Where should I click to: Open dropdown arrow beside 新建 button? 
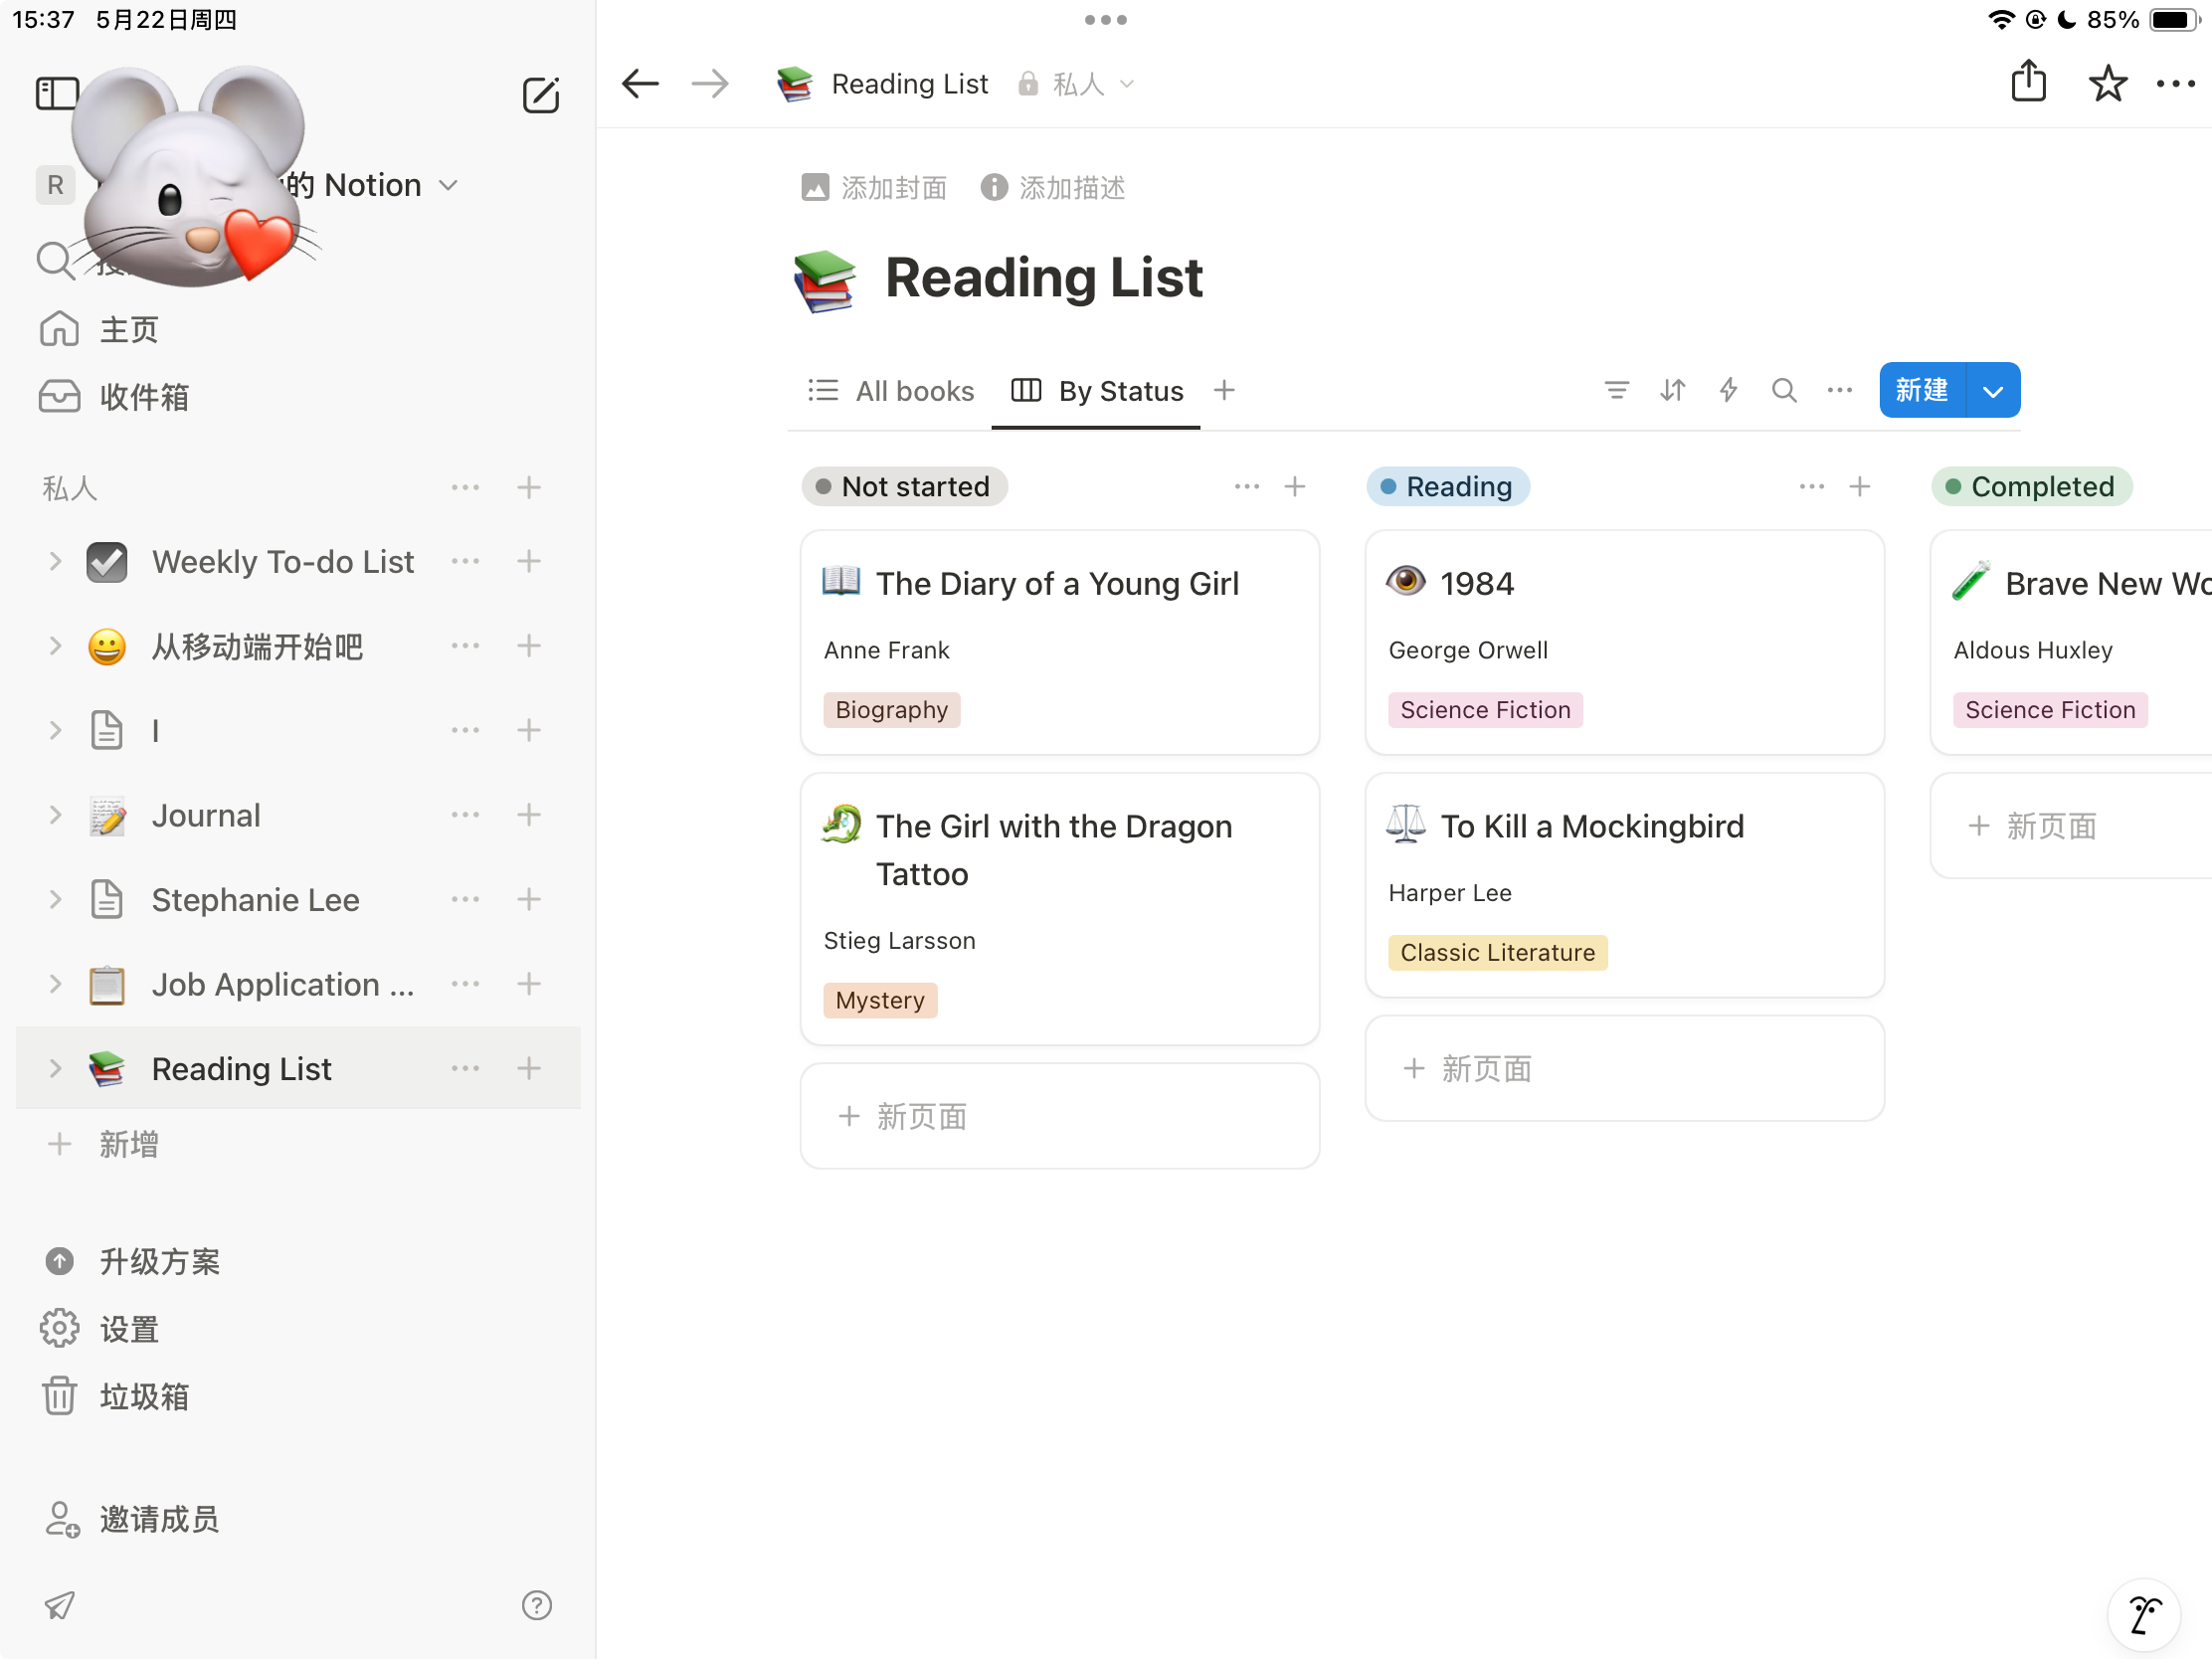1993,391
